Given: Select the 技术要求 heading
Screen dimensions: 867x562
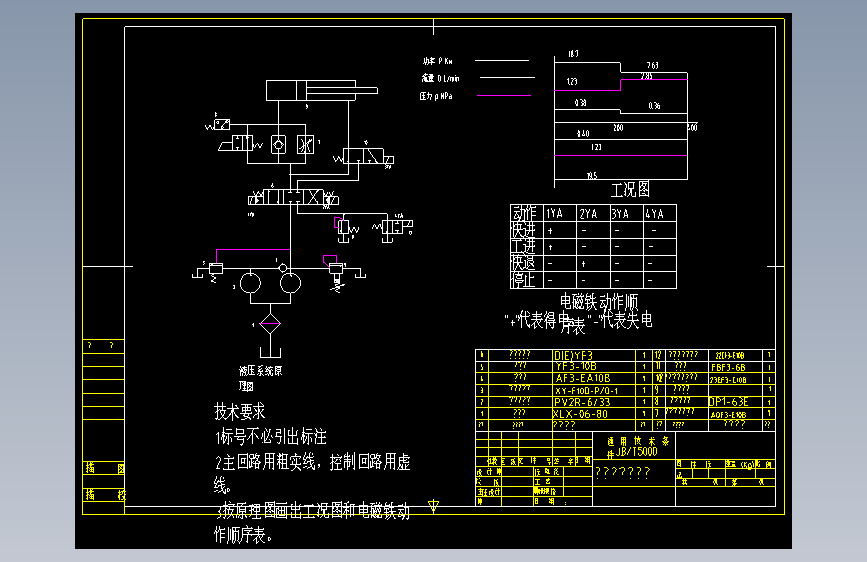Looking at the screenshot, I should [x=239, y=411].
